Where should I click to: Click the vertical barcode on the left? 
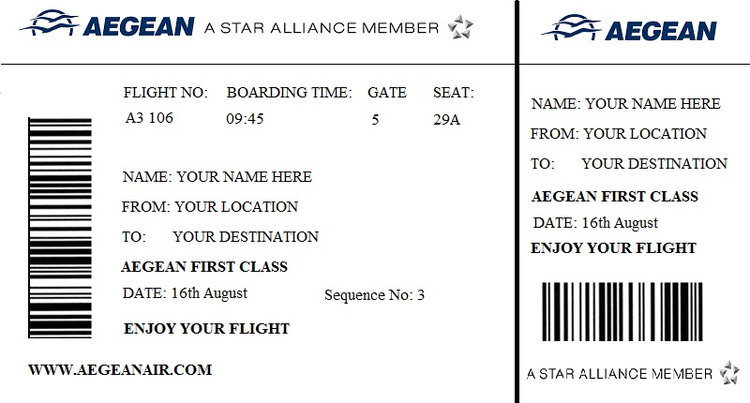[60, 228]
